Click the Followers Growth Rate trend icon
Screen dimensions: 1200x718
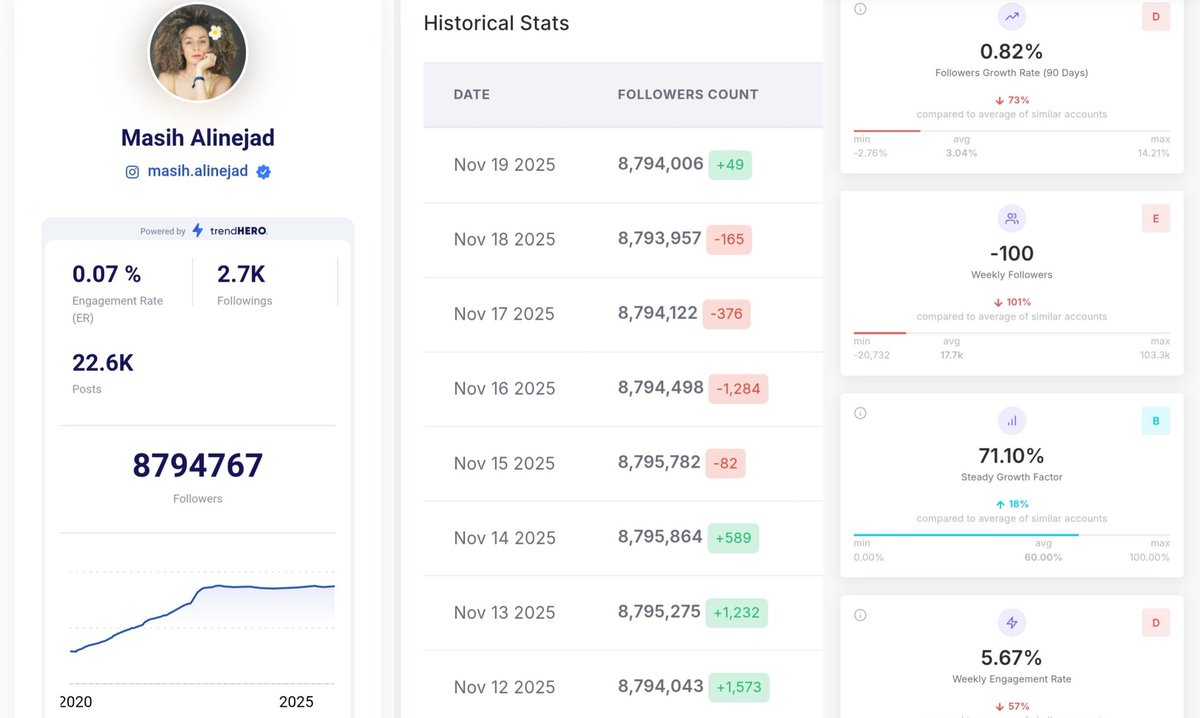click(x=1011, y=16)
